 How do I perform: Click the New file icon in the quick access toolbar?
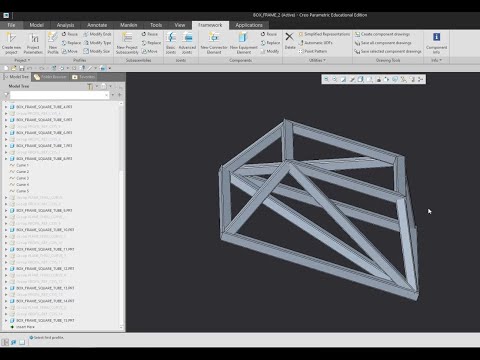click(x=6, y=68)
